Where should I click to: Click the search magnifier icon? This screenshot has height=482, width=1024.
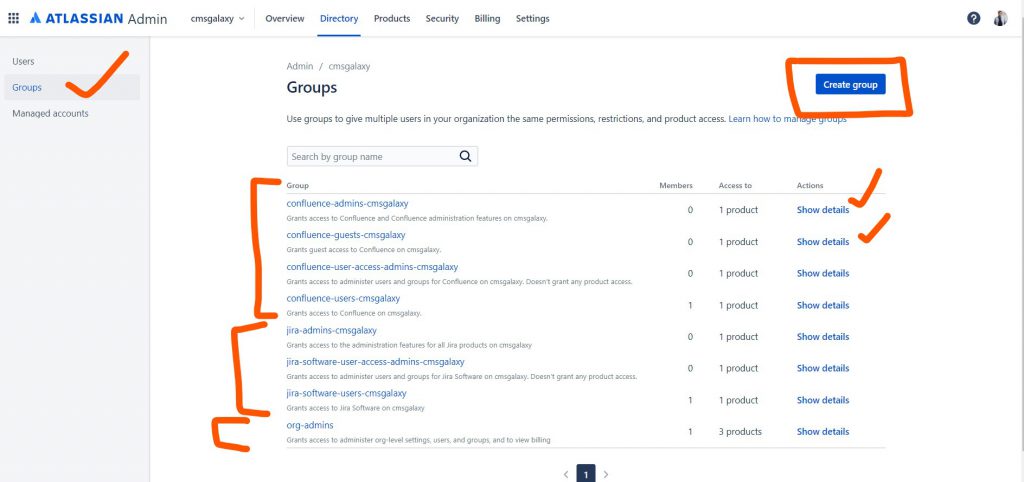point(465,156)
